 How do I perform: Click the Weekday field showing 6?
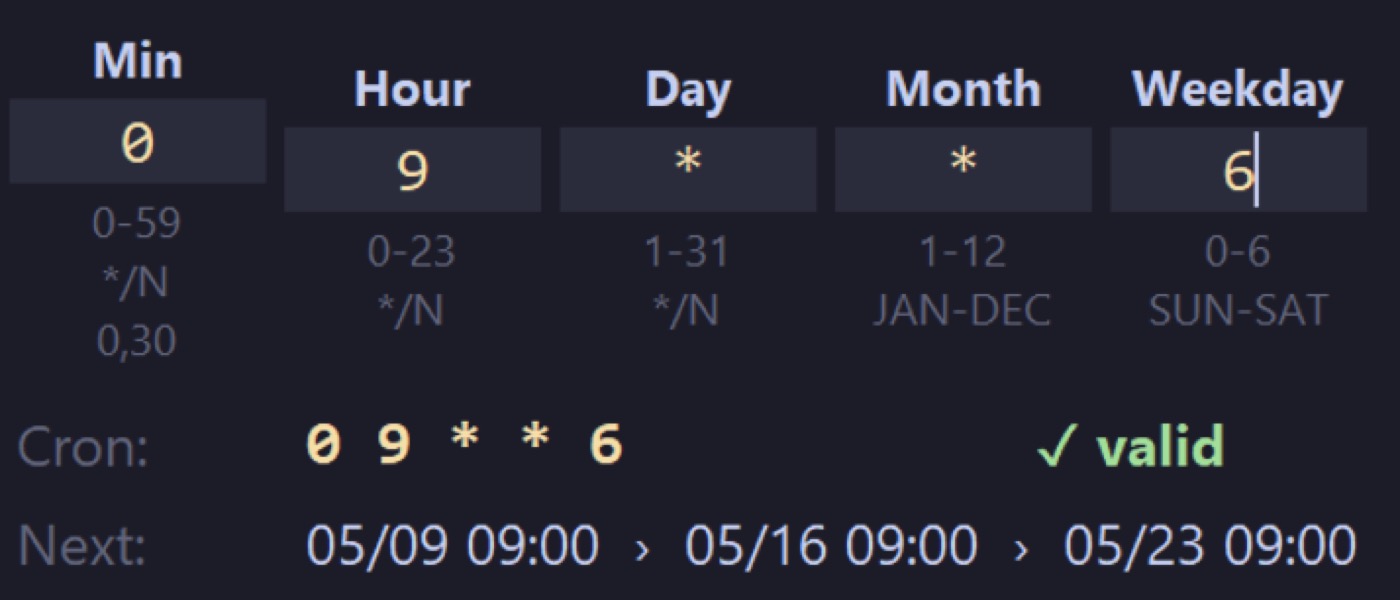[1238, 169]
